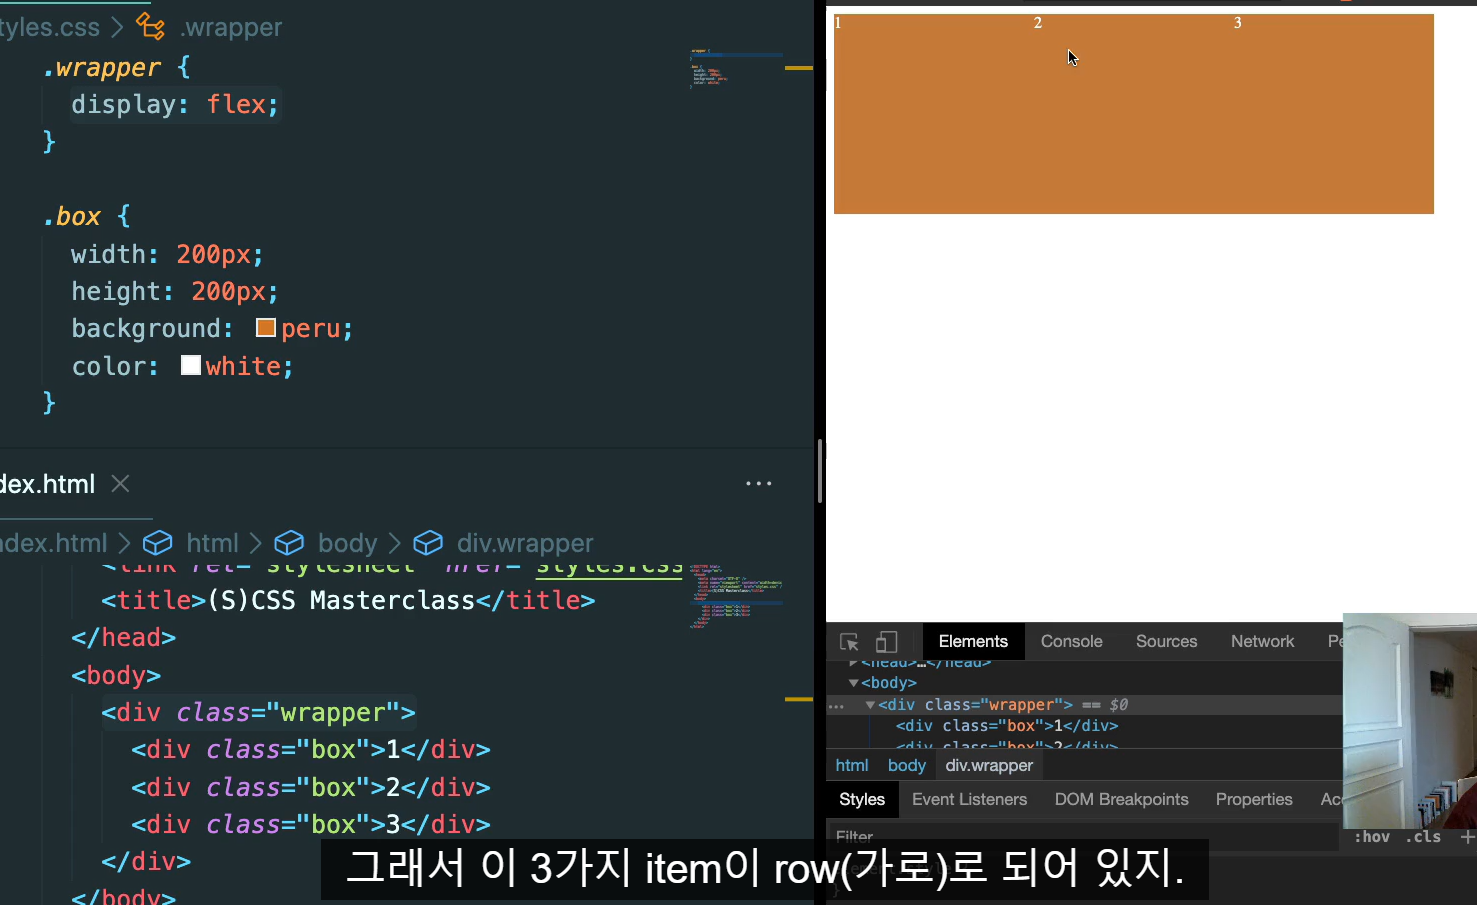Select the div class="wrapper" row in DOM tree
Screen dimensions: 1477x905
pyautogui.click(x=1084, y=705)
